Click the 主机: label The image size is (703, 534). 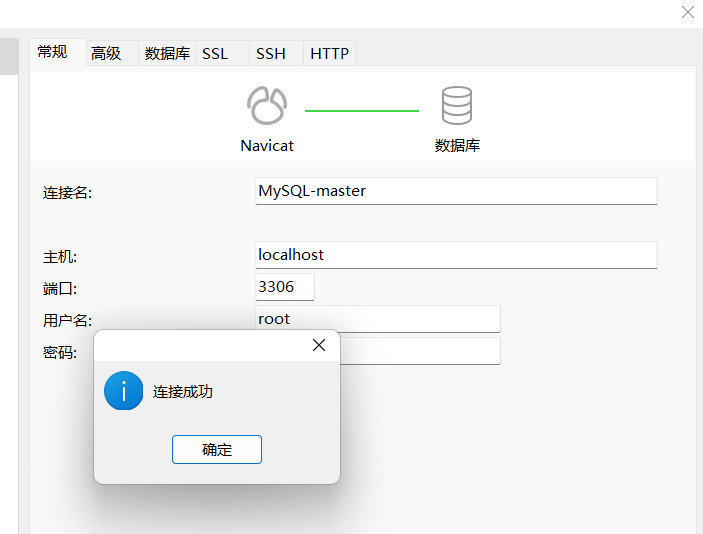pos(60,257)
